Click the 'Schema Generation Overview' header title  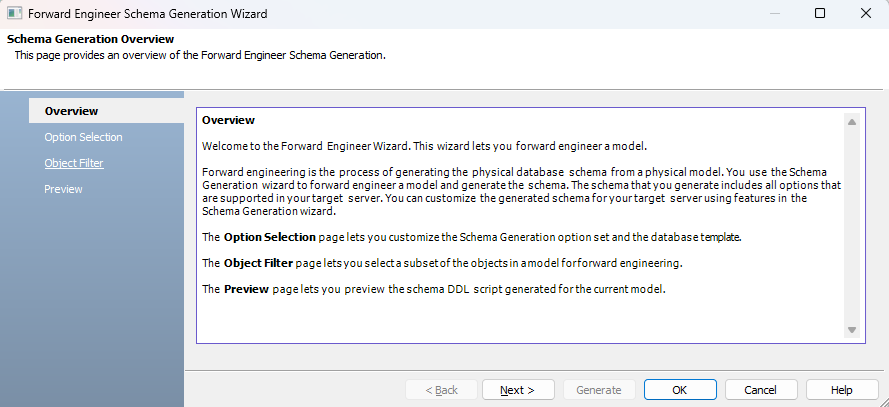(x=91, y=39)
